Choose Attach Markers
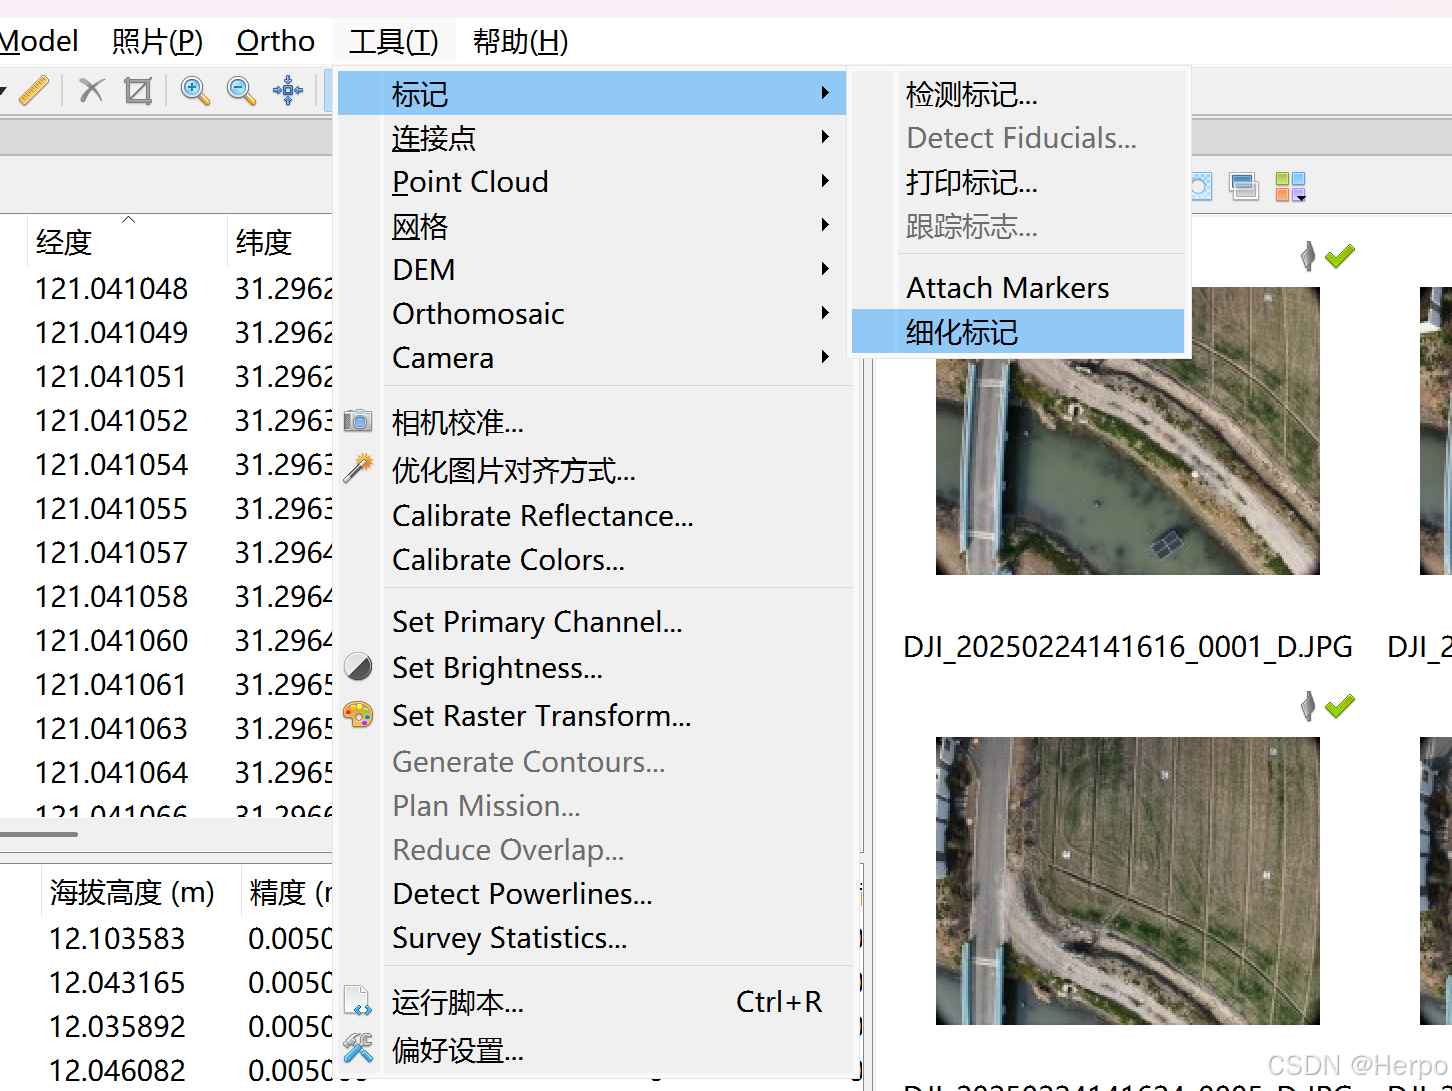Image resolution: width=1452 pixels, height=1091 pixels. [x=1018, y=287]
